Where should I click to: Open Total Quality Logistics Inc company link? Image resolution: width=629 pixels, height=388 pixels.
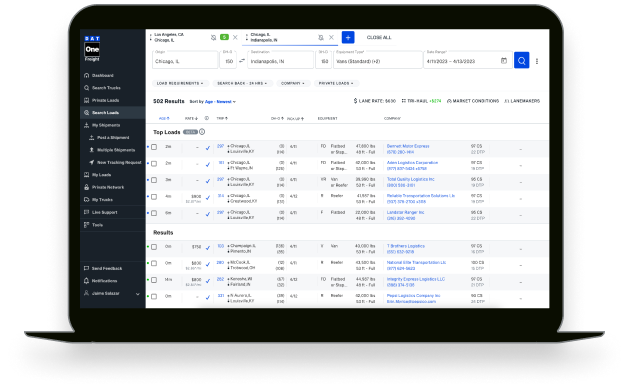pyautogui.click(x=410, y=179)
